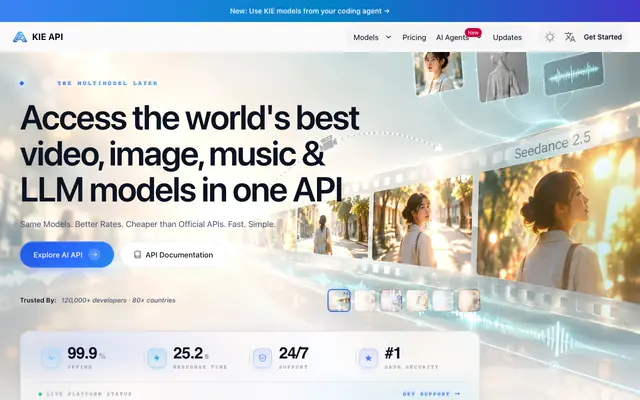This screenshot has width=640, height=400.
Task: Open API Documentation
Action: 173,255
